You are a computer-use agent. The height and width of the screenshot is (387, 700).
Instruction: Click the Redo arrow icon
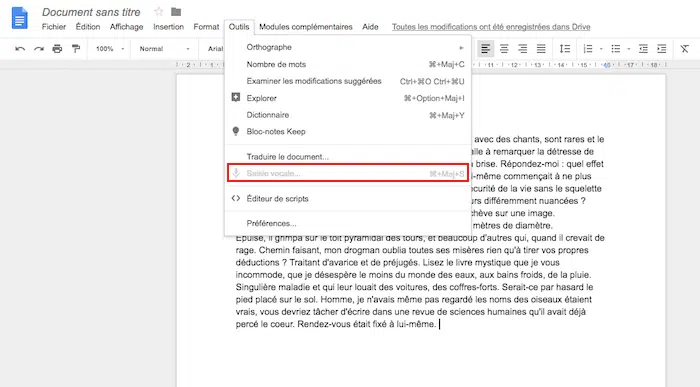pos(39,49)
